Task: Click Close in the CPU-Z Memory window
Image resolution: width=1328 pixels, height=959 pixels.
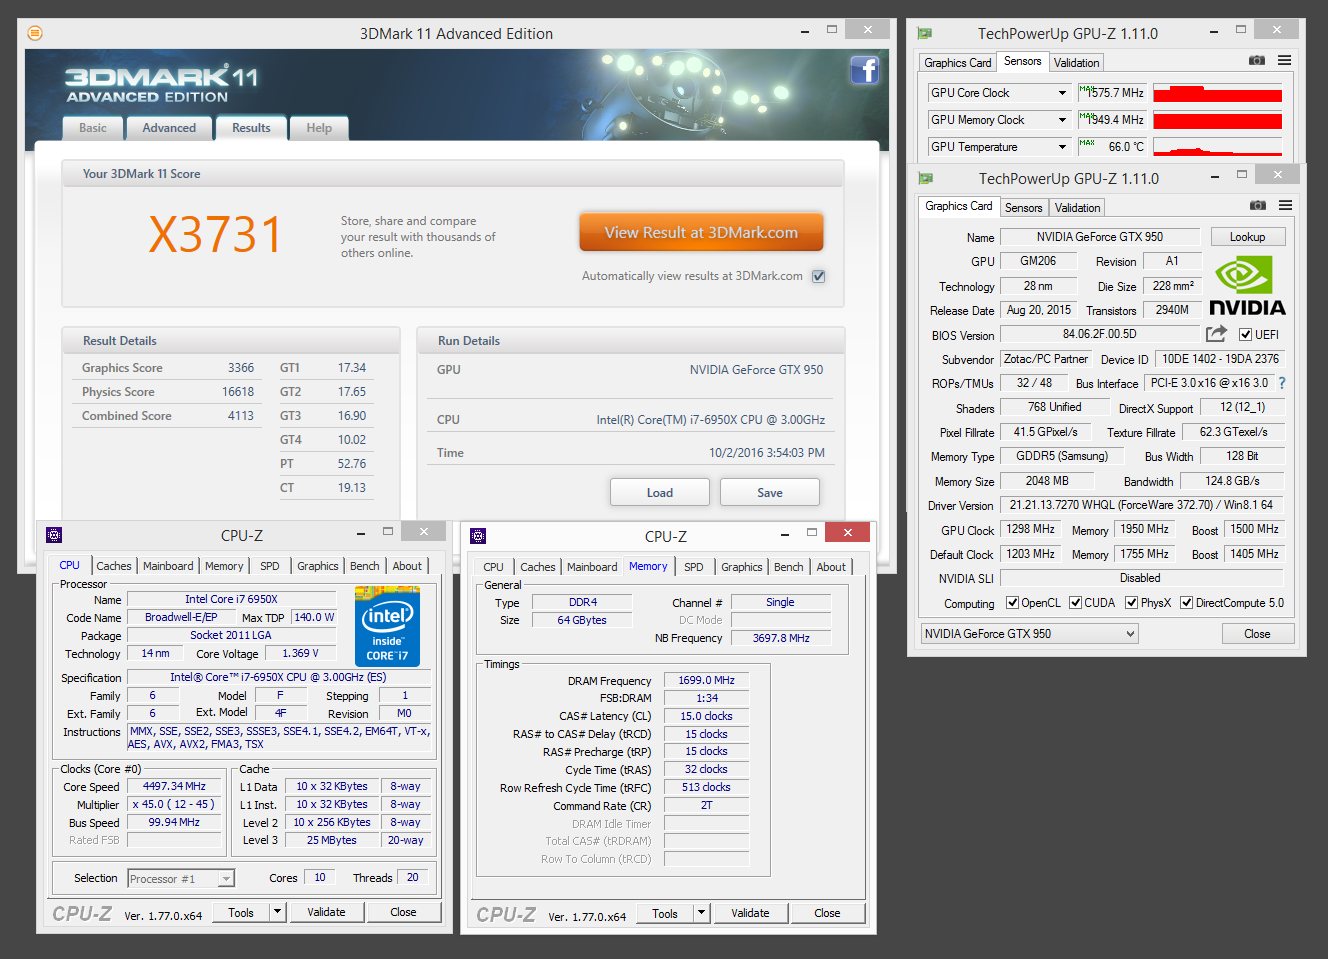Action: click(827, 913)
